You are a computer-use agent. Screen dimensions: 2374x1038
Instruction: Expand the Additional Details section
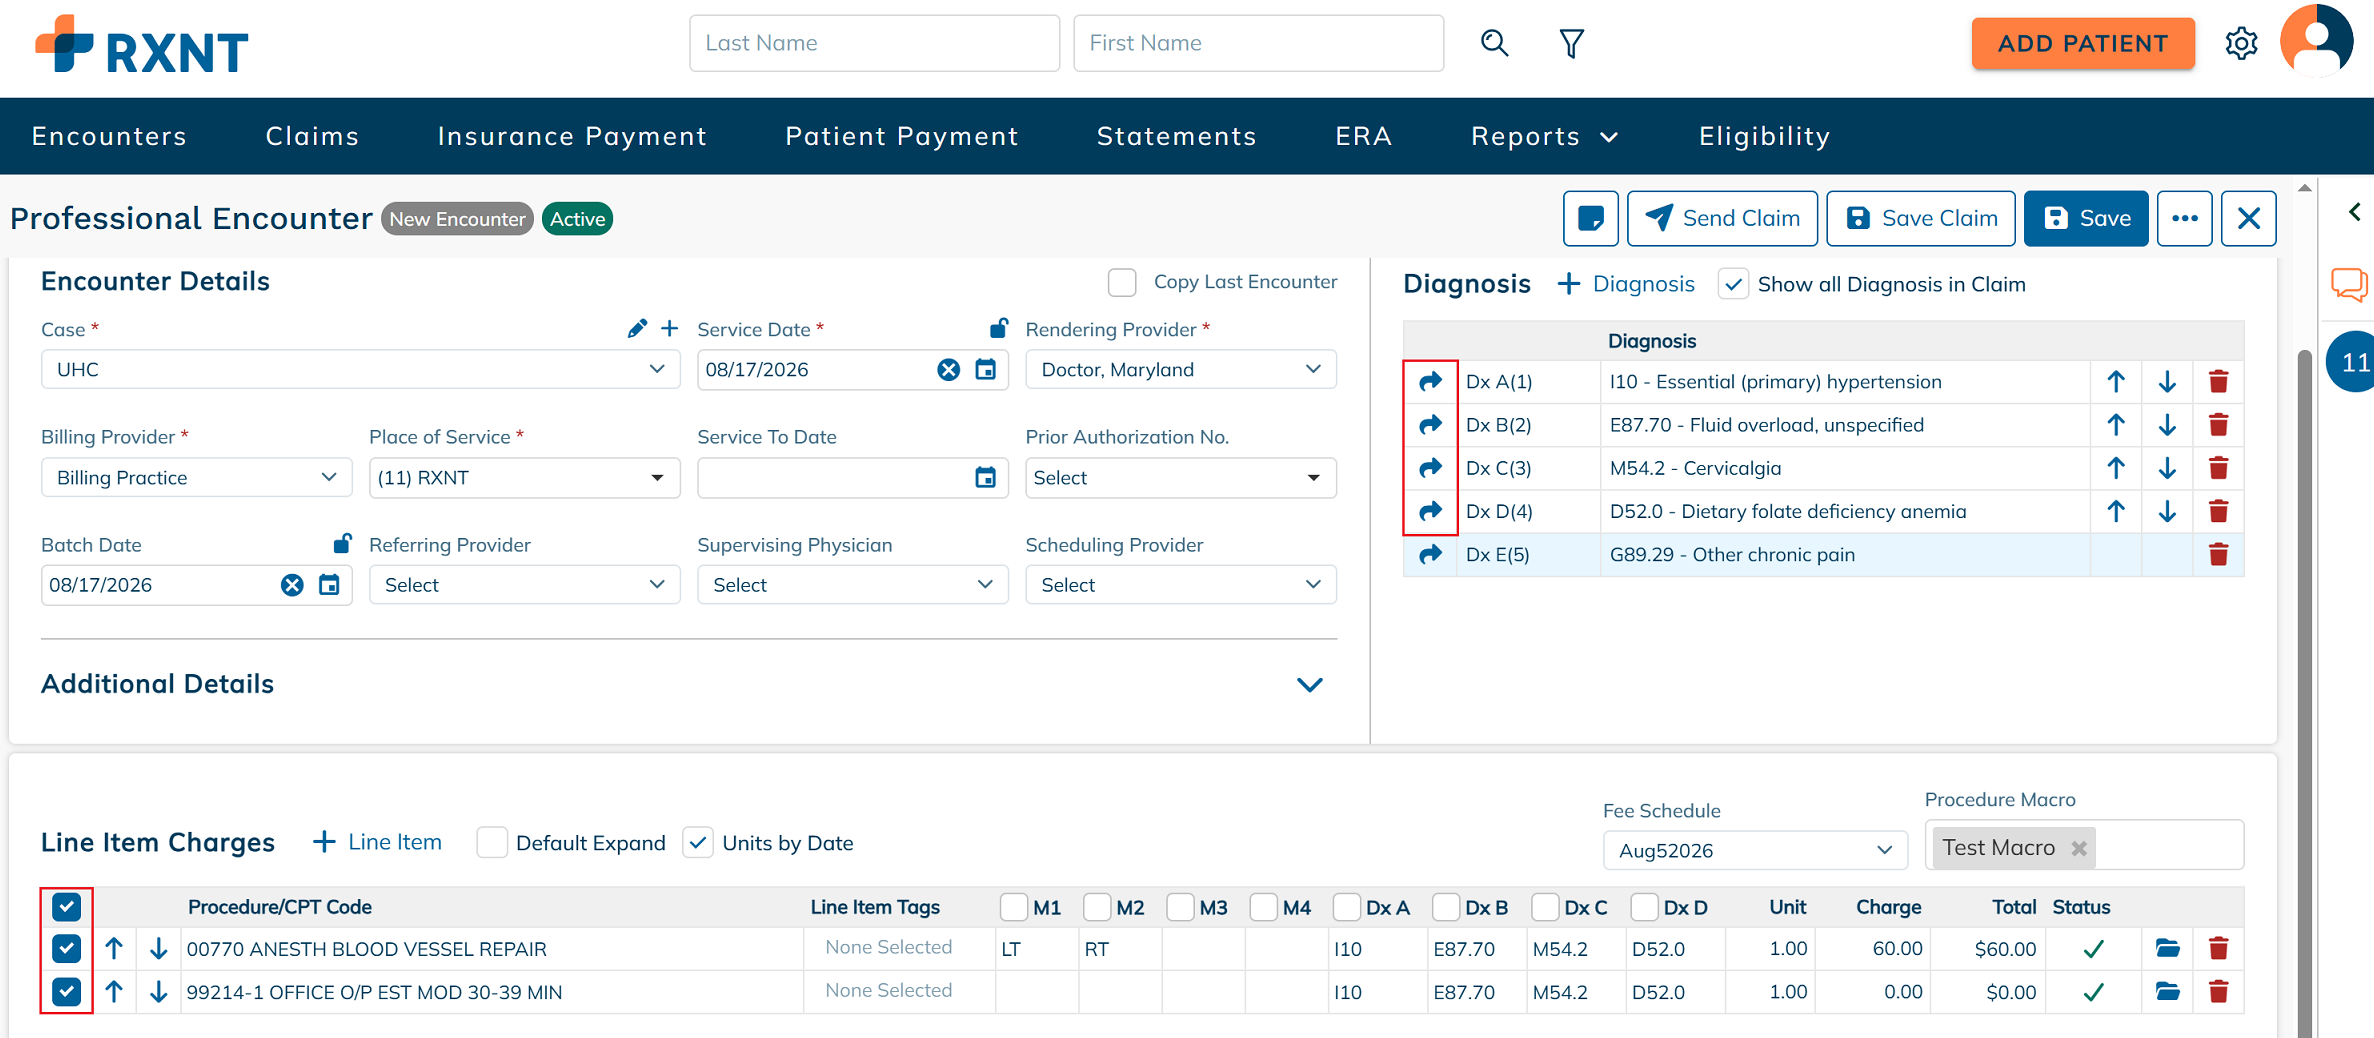(x=1309, y=685)
